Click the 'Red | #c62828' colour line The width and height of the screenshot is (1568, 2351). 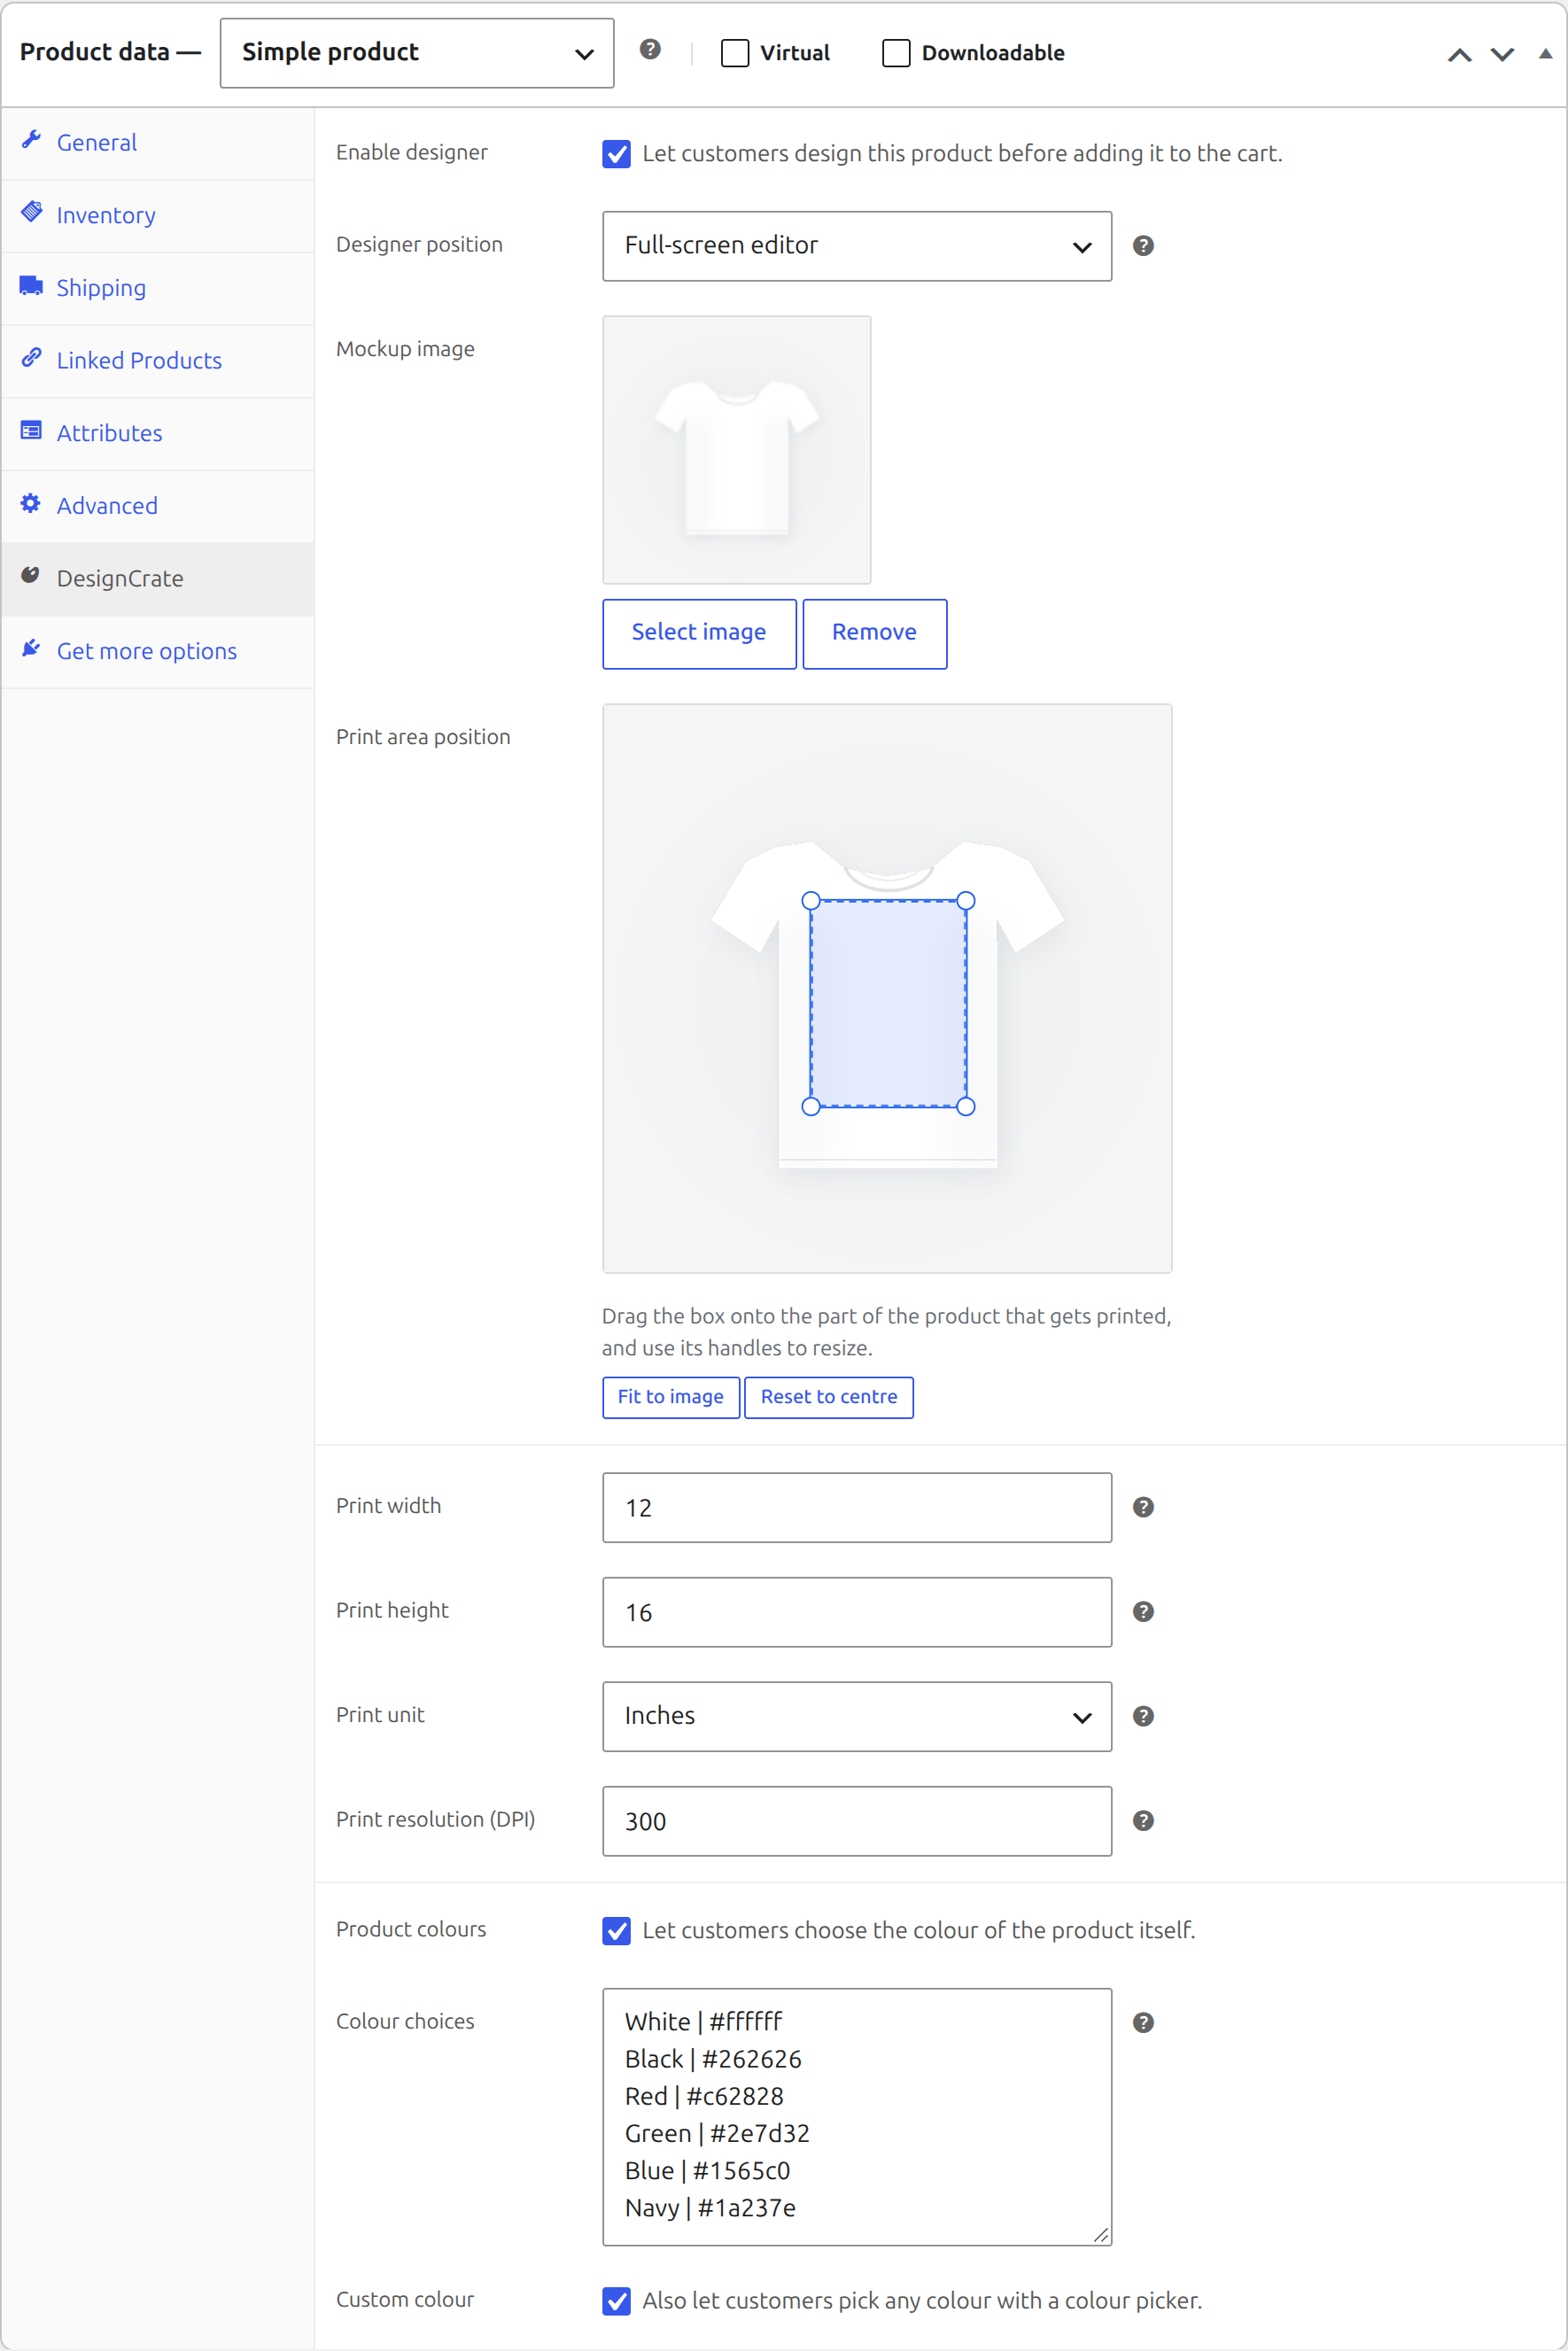704,2096
